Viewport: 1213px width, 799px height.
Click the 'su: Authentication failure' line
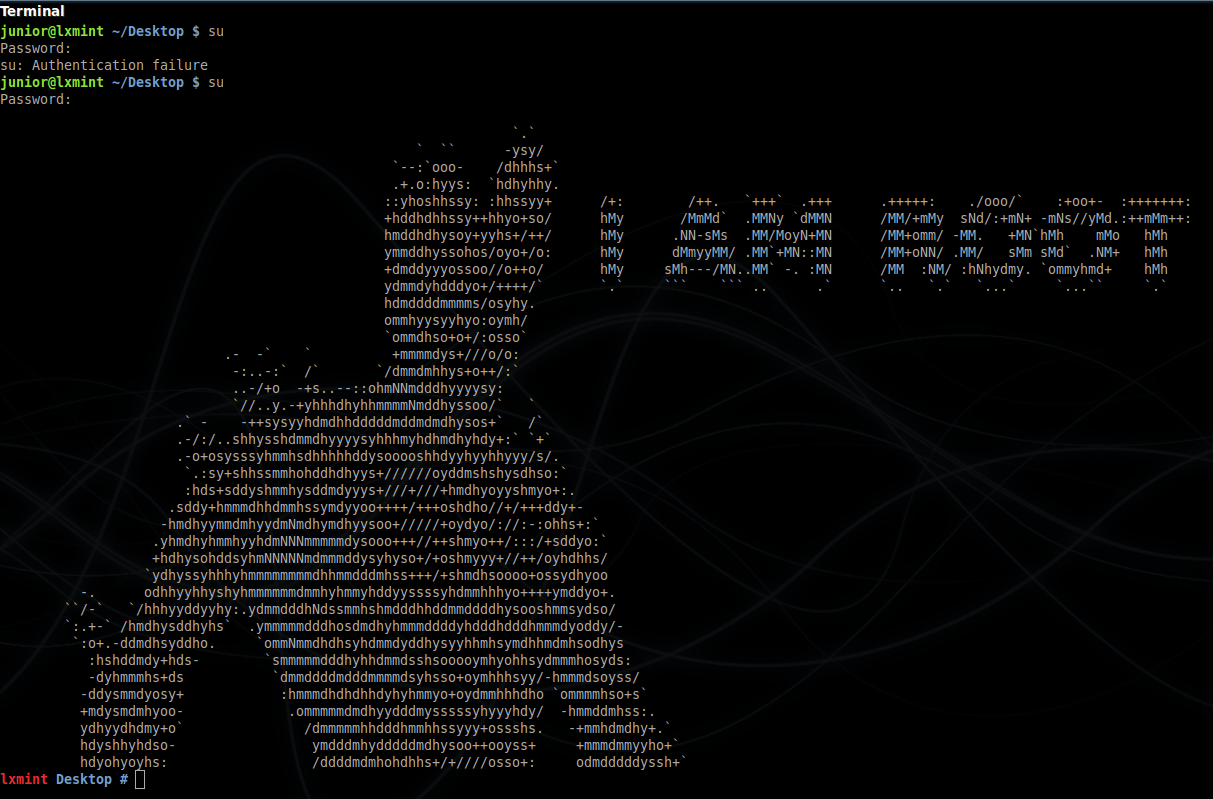[x=104, y=65]
